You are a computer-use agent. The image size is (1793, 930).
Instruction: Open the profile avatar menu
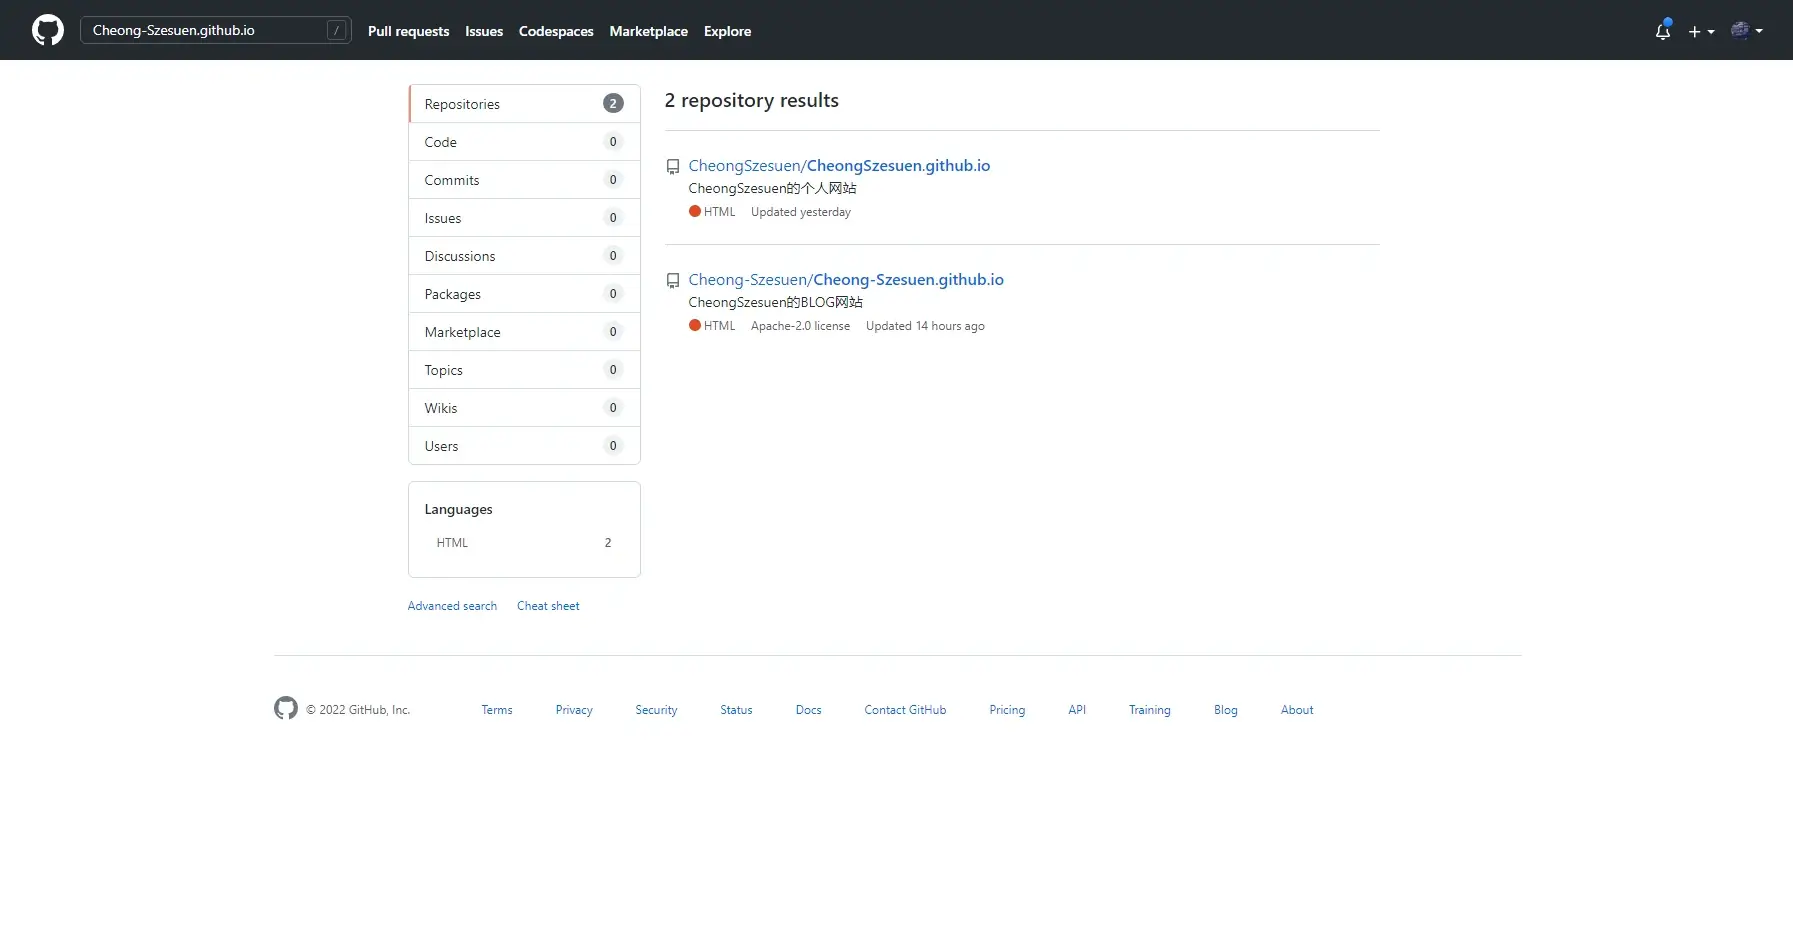click(x=1746, y=31)
